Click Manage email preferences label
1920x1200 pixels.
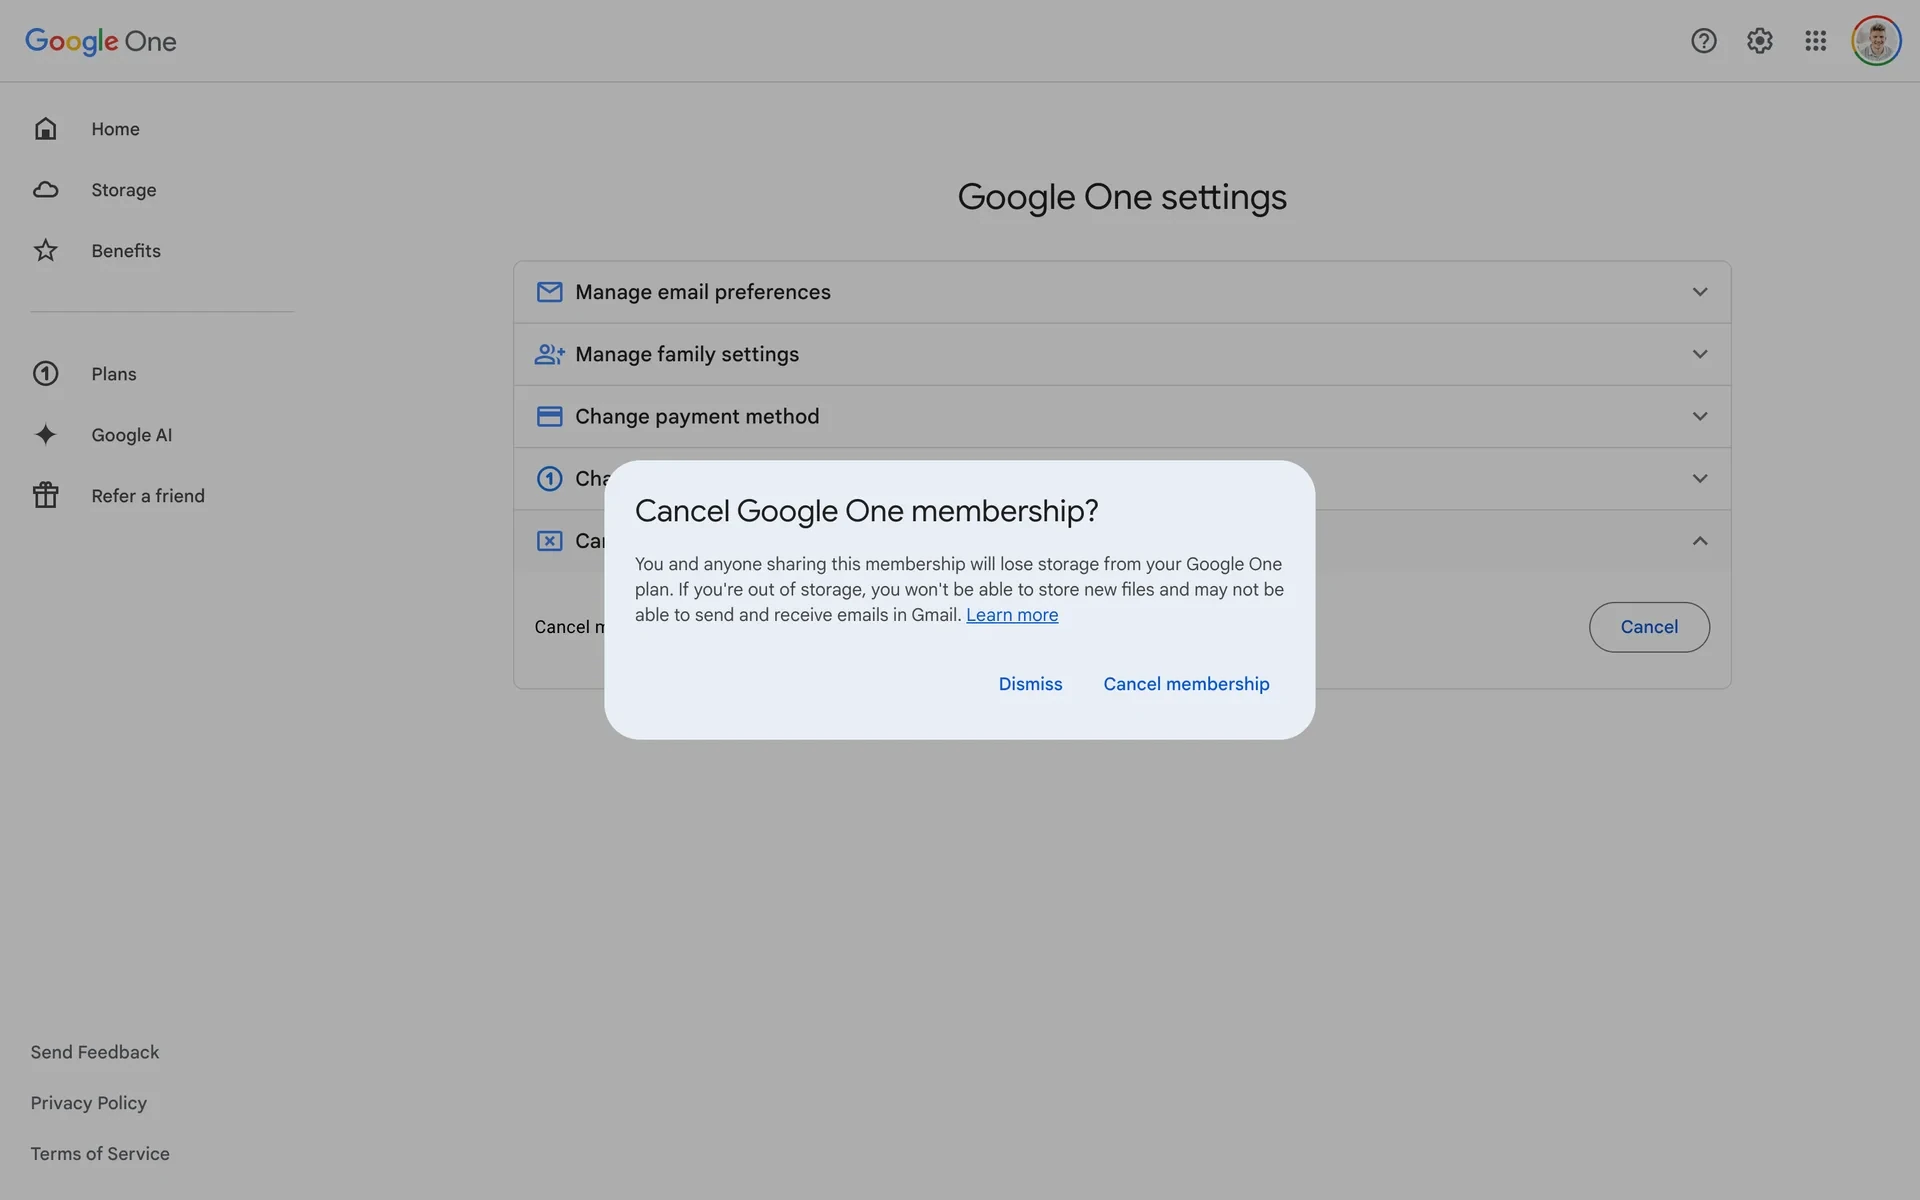point(703,292)
